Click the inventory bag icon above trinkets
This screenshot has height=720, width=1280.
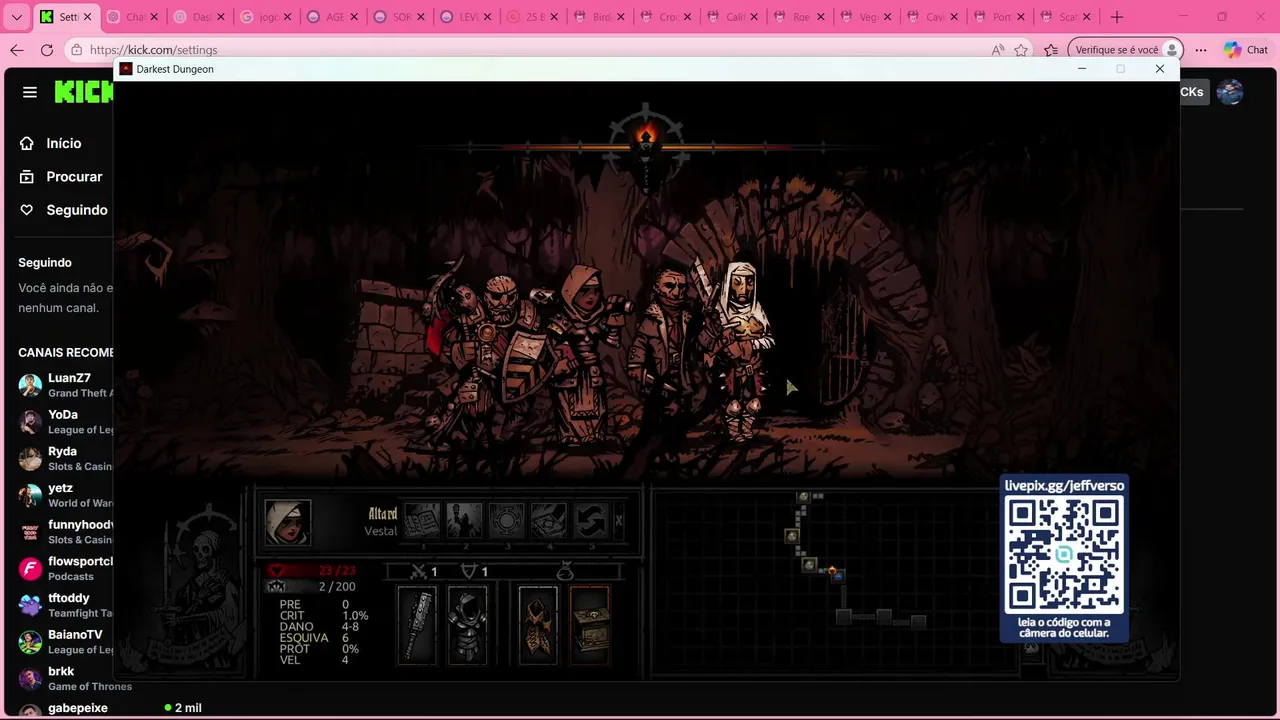(564, 572)
